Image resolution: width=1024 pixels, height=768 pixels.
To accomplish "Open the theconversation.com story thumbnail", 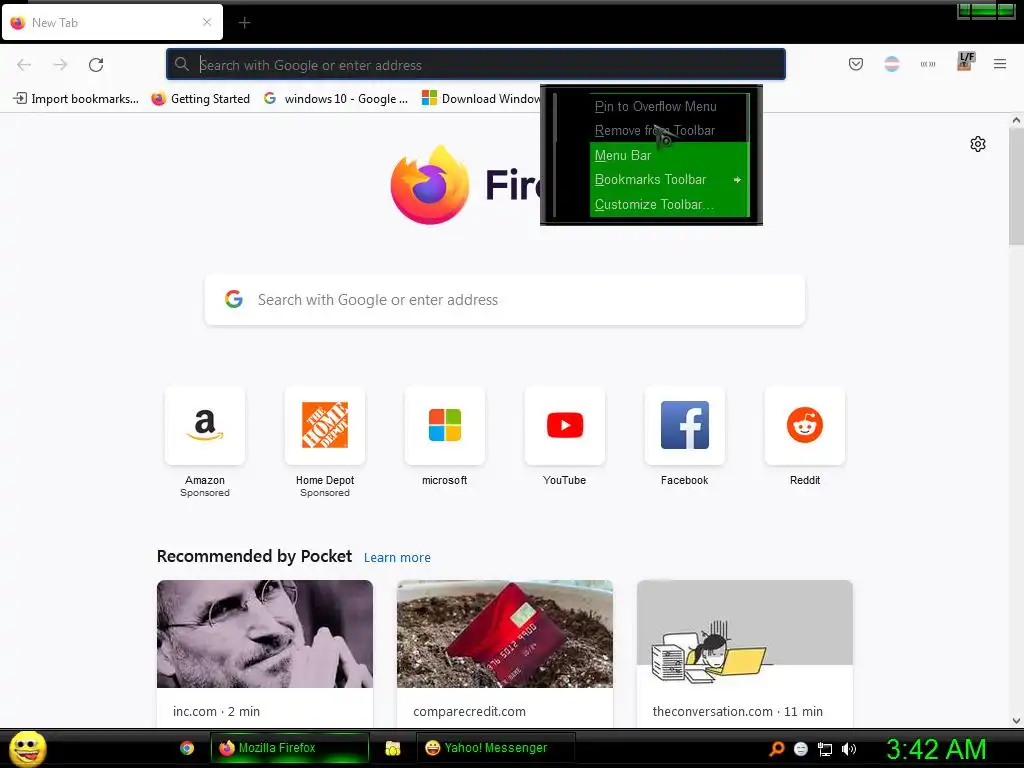I will pyautogui.click(x=744, y=633).
